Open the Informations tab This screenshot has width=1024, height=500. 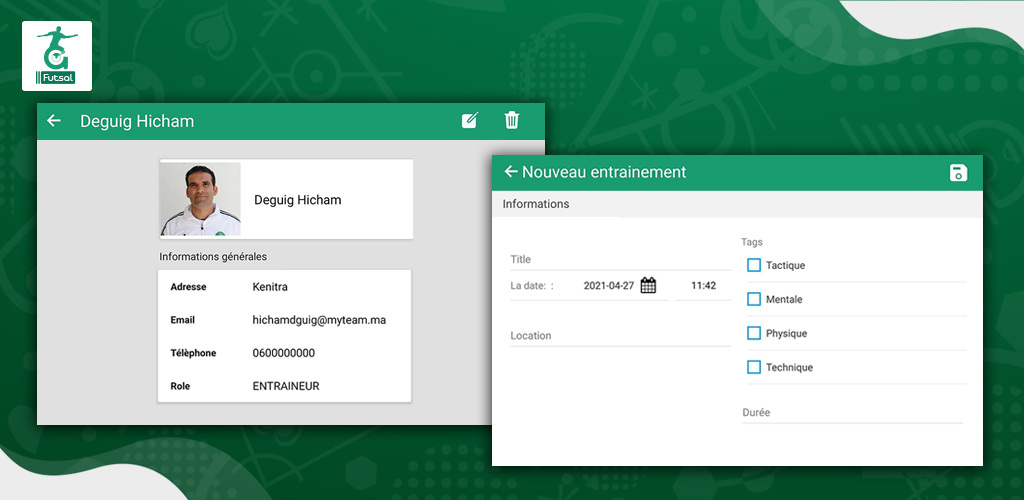(536, 204)
